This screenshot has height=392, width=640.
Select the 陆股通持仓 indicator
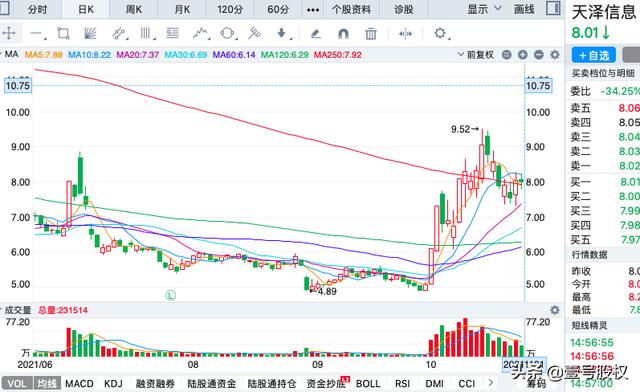point(272,384)
